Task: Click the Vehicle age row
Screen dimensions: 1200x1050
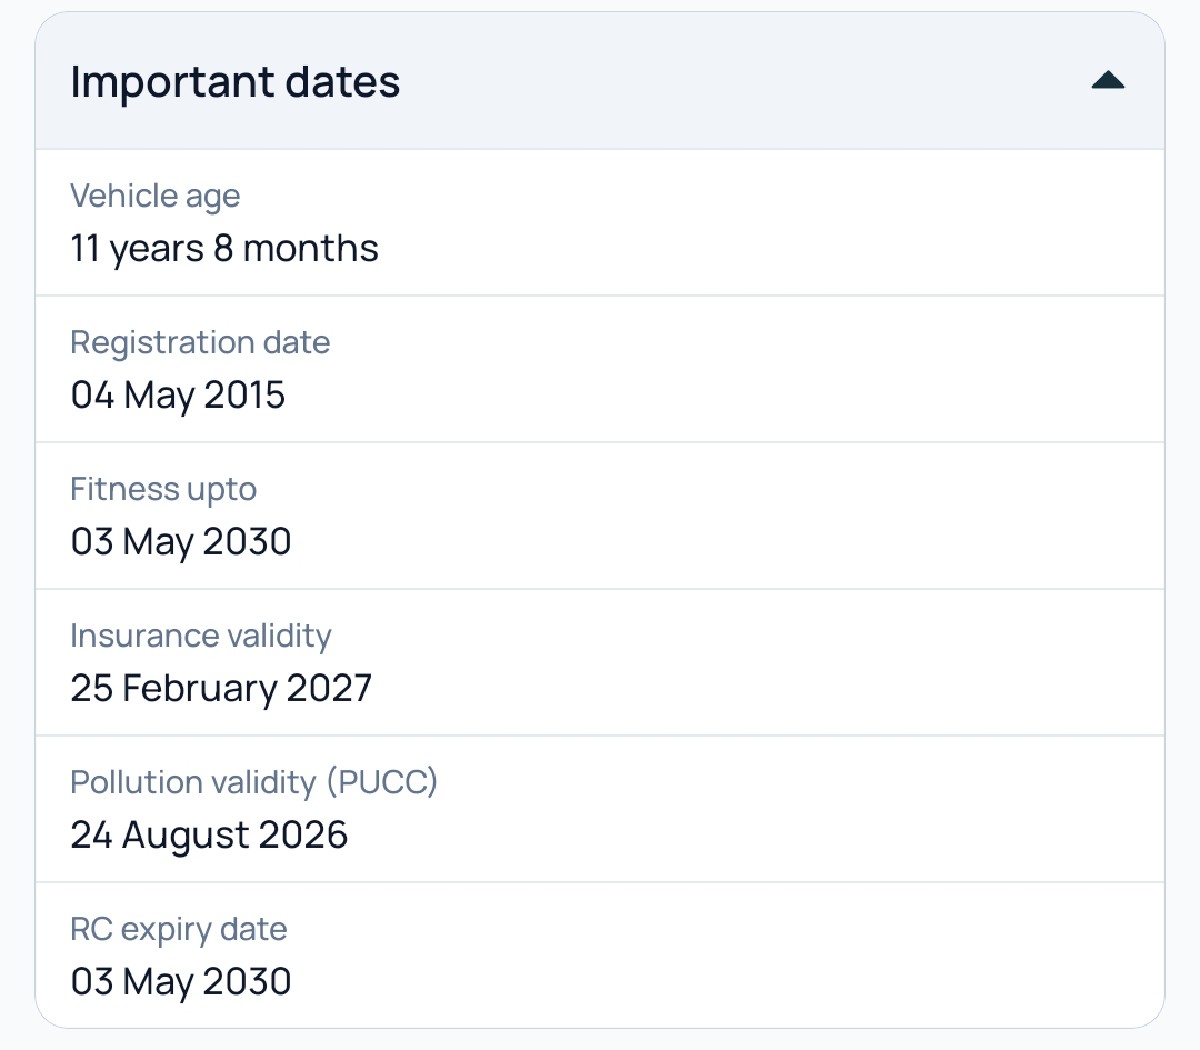Action: 600,223
